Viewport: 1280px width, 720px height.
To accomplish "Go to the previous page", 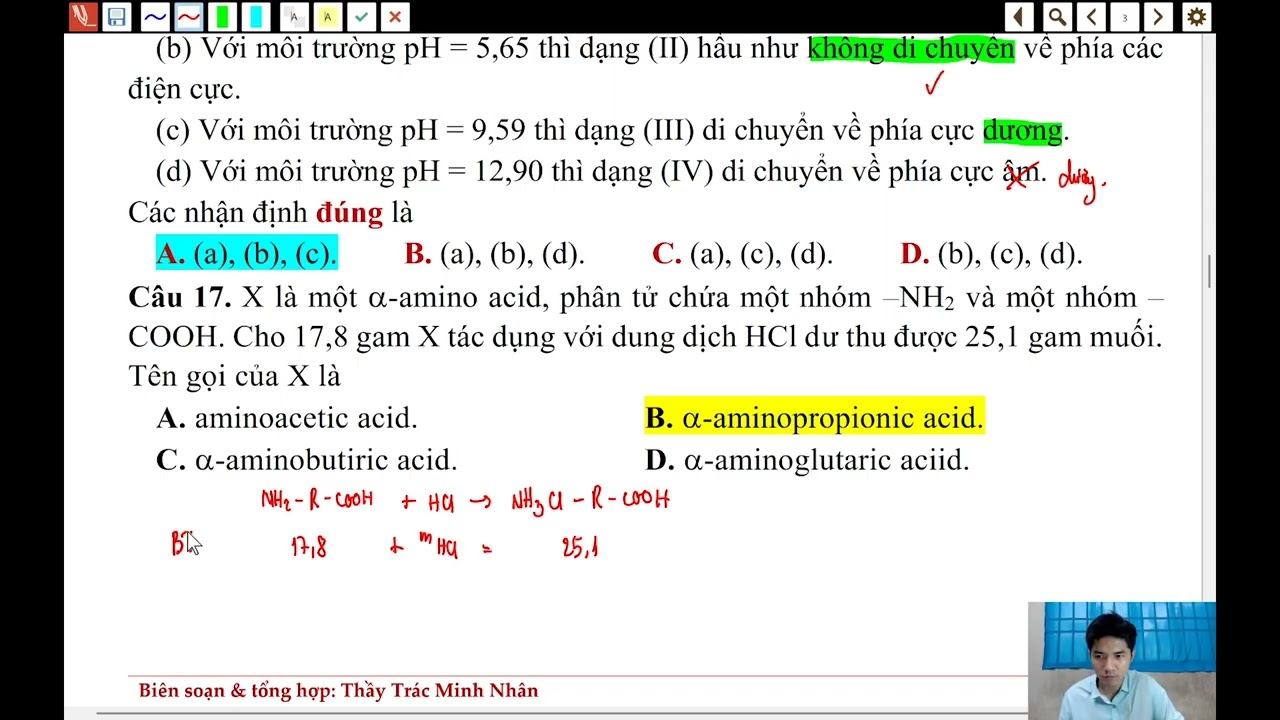I will [1091, 16].
